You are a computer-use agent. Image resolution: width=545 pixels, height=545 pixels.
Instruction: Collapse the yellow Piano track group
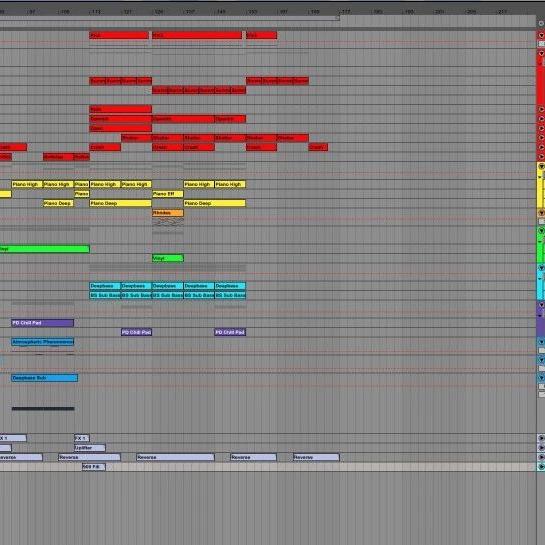coord(541,166)
